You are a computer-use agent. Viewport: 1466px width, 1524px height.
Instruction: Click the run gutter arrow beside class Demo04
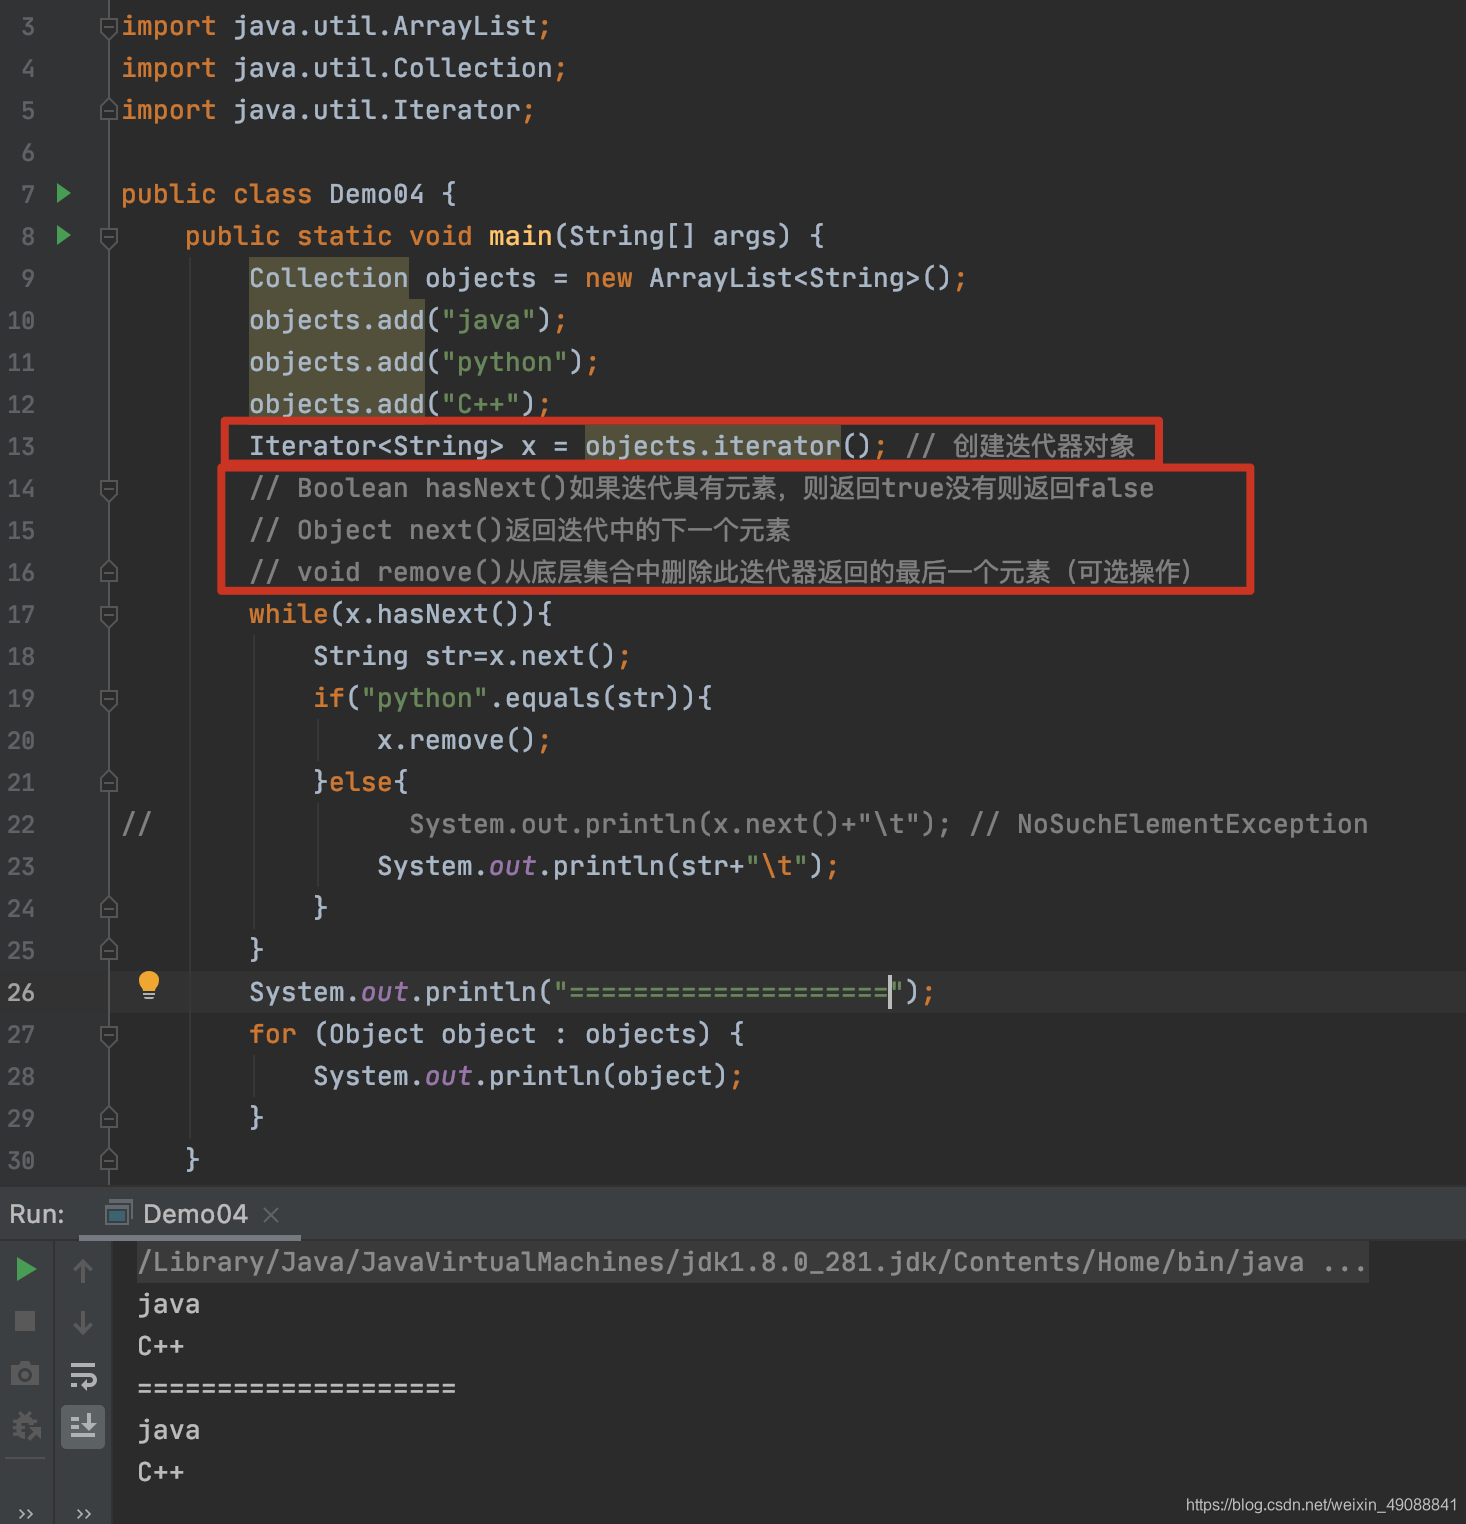(64, 193)
